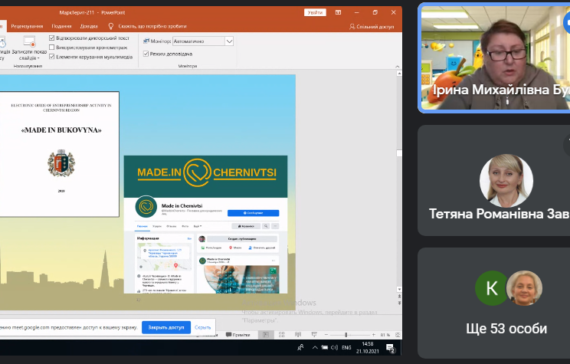Screen dimensions: 570x364
Task: Click the blue stop sharing button
Action: (x=166, y=327)
